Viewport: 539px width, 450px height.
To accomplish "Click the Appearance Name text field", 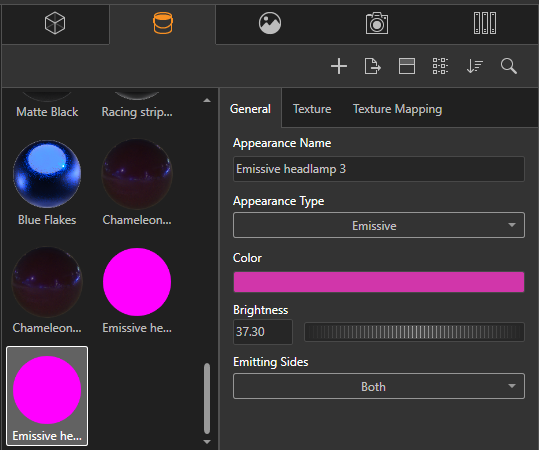I will click(379, 169).
